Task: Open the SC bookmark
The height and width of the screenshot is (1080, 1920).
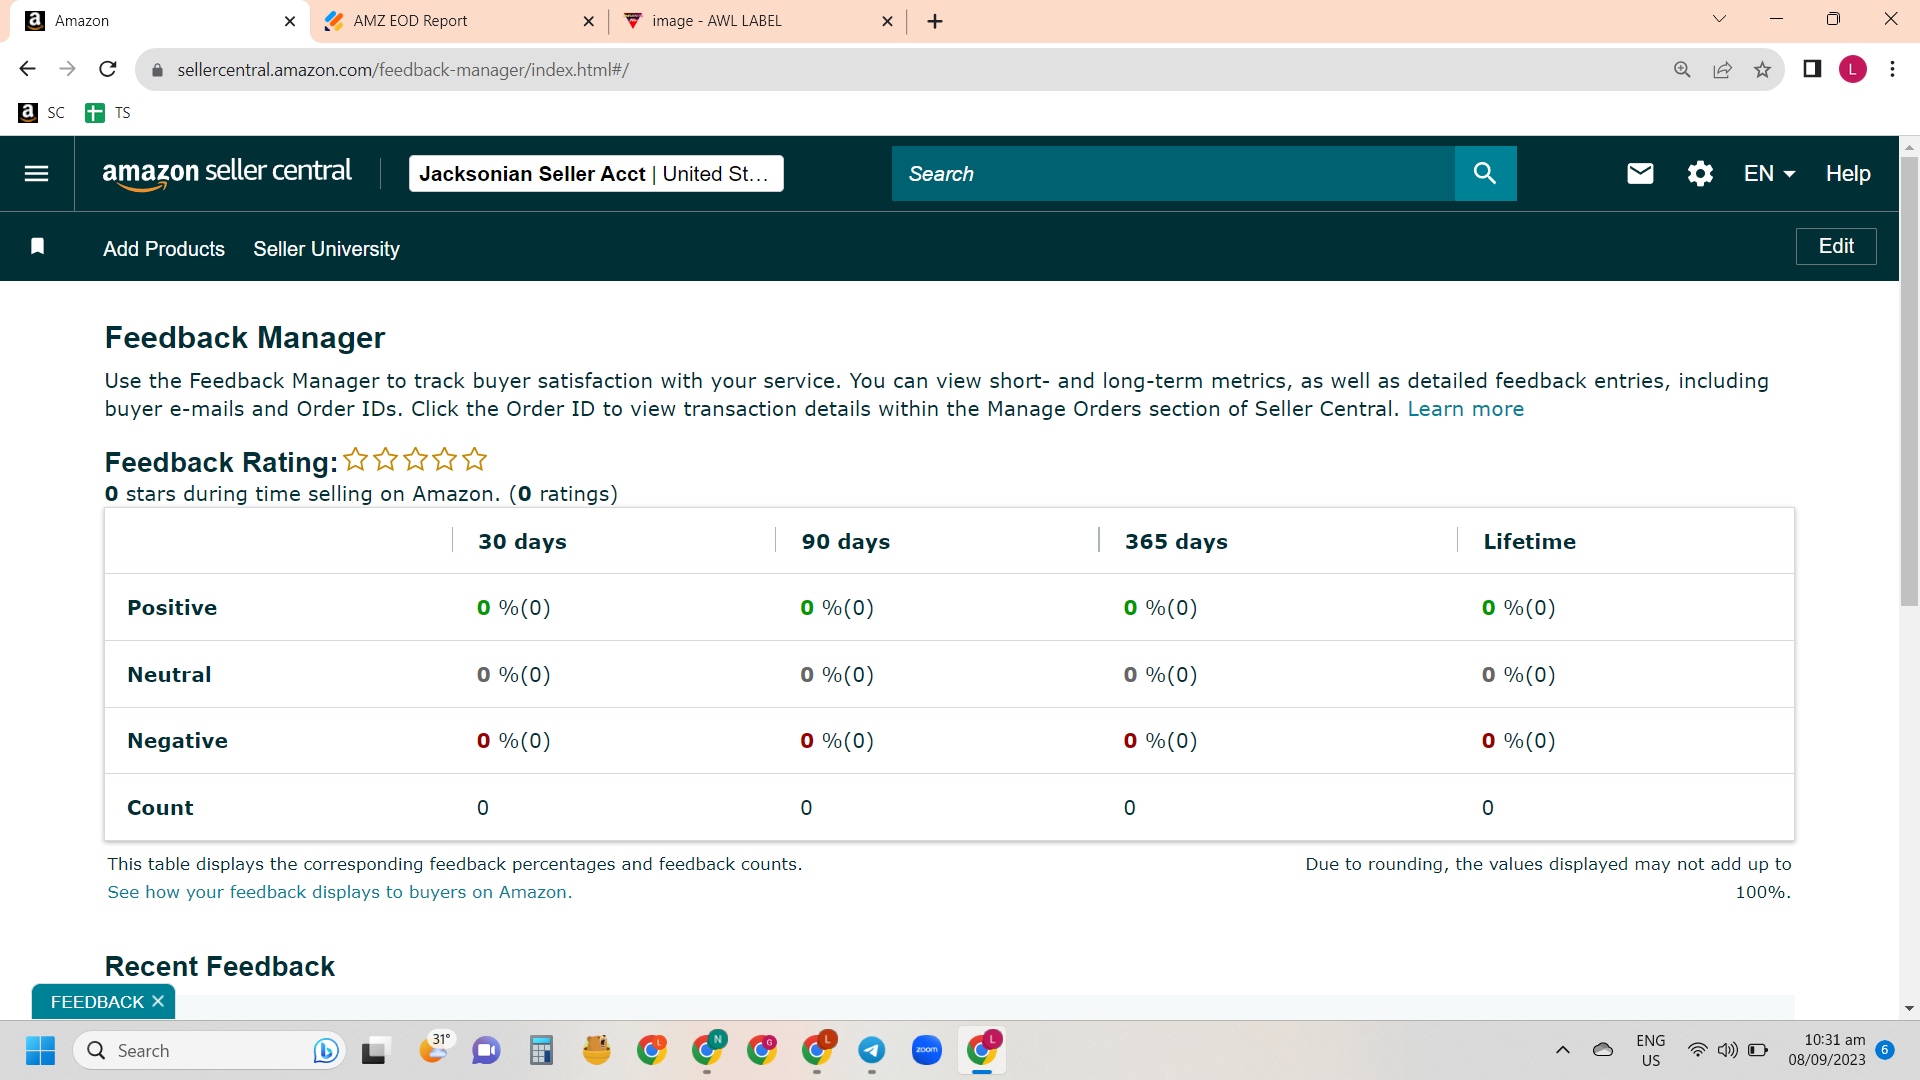Action: (42, 113)
